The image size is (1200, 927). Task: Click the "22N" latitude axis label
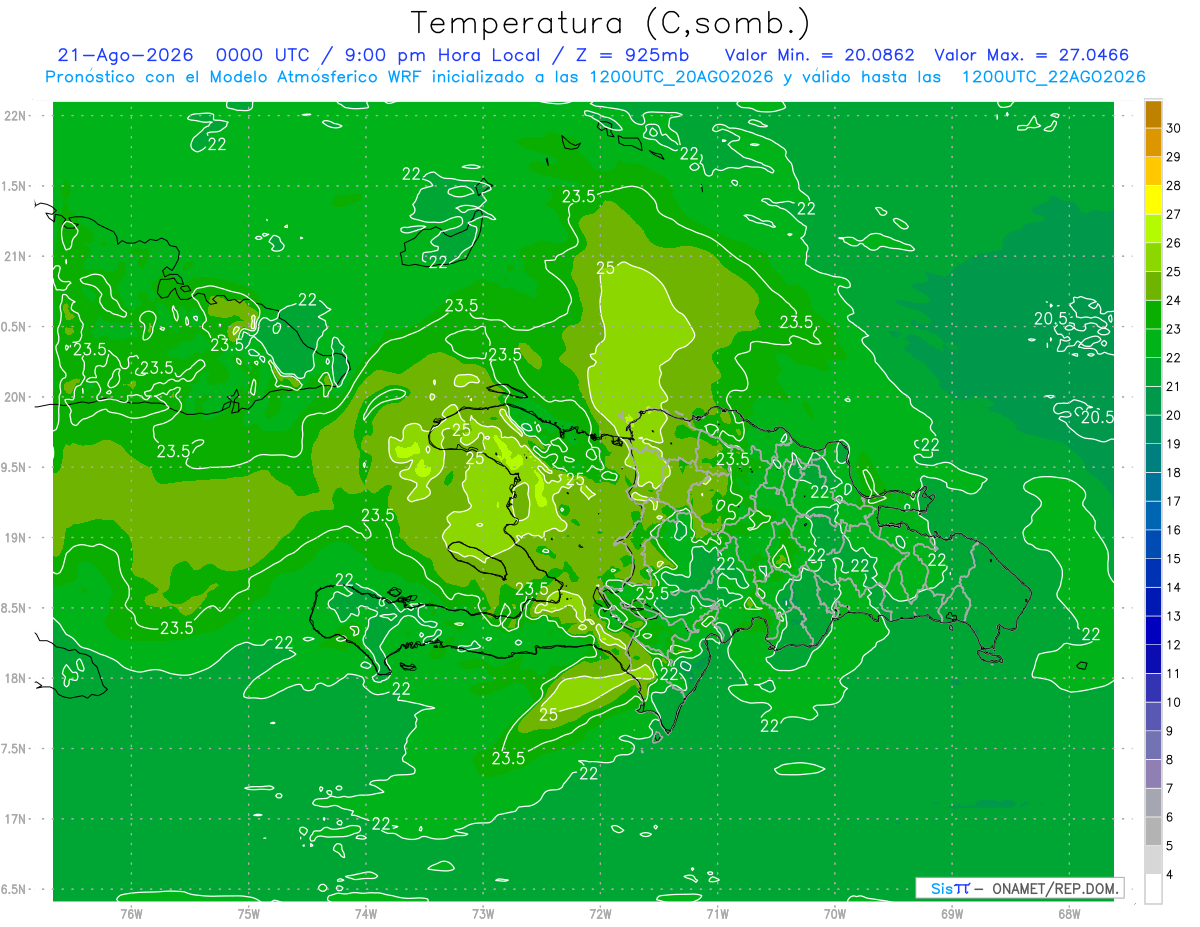tap(15, 116)
